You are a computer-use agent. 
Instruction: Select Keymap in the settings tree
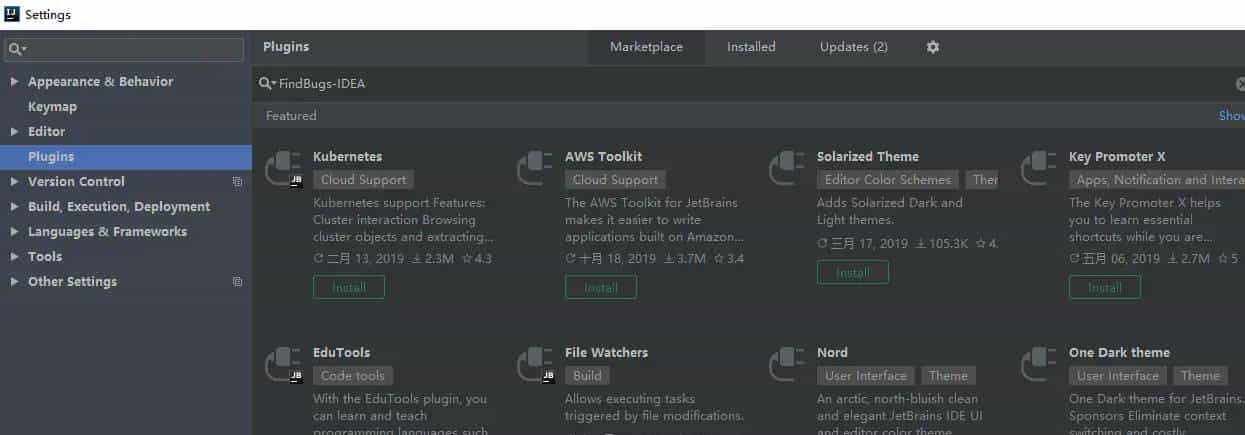pyautogui.click(x=52, y=107)
